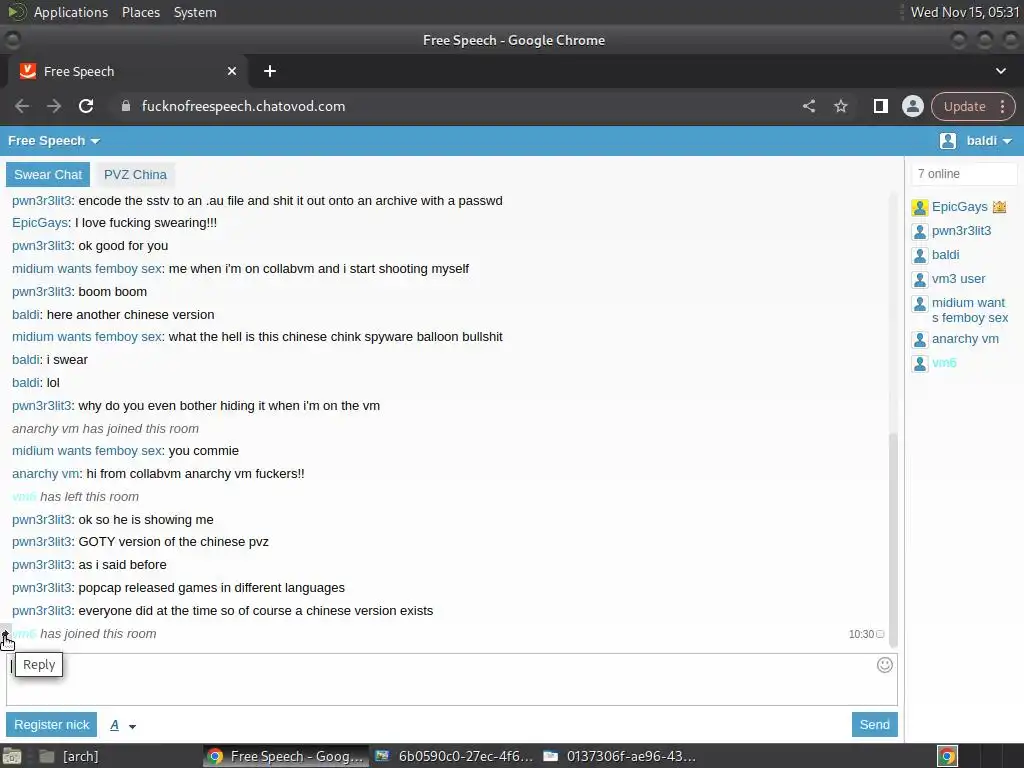Click Update Chrome button

click(x=964, y=106)
